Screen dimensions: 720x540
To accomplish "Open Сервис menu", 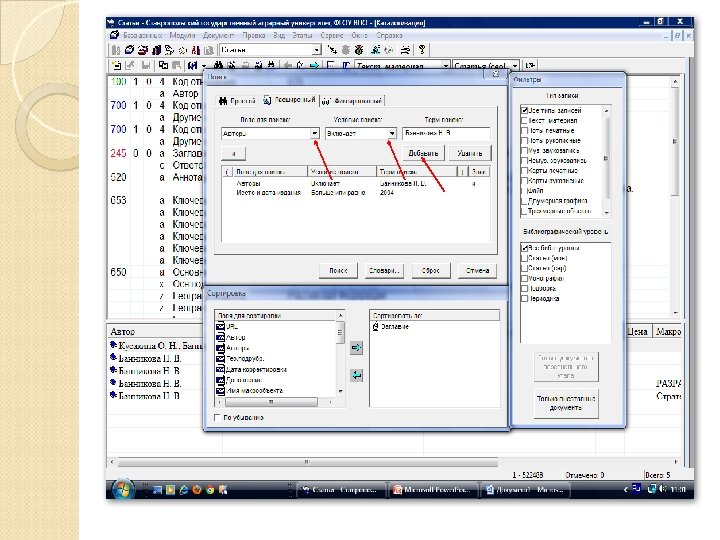I will coord(332,35).
